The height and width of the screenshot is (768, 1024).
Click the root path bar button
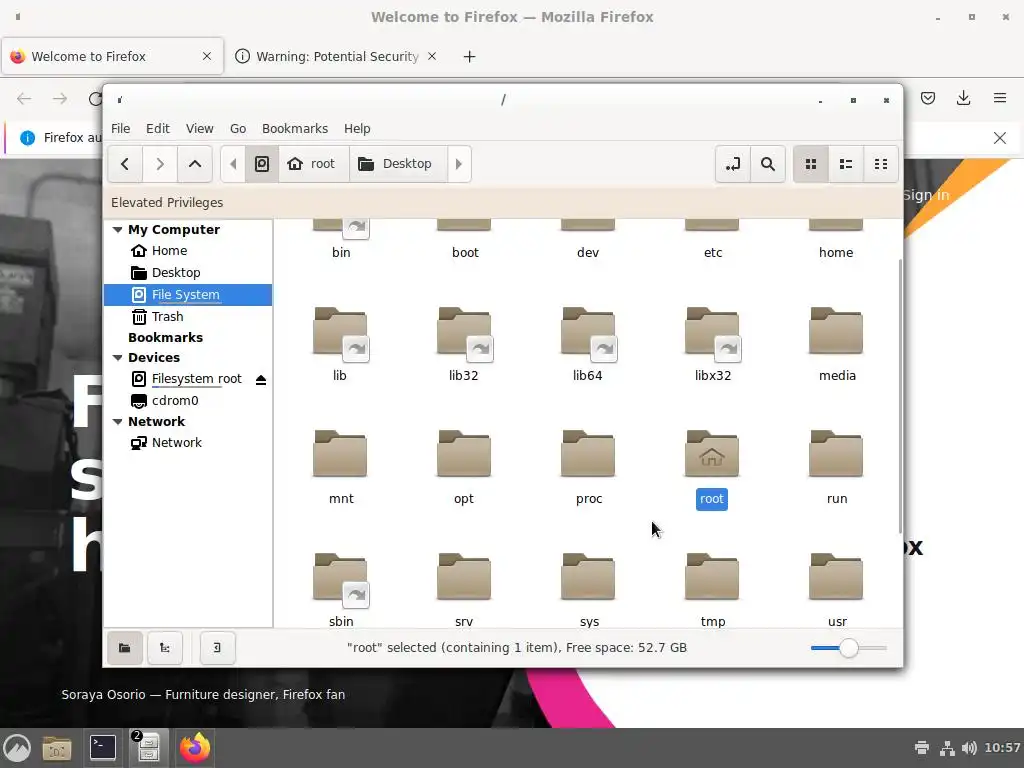(313, 164)
